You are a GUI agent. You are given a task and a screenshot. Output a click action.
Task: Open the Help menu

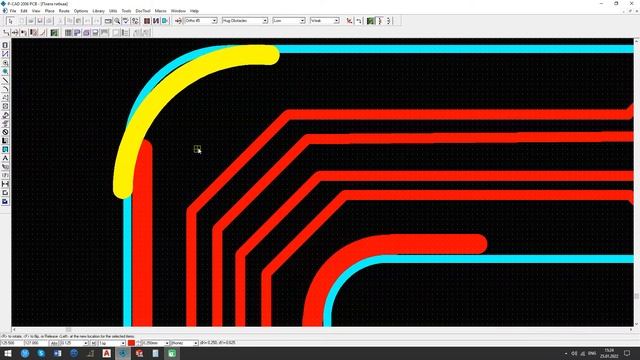tap(194, 11)
